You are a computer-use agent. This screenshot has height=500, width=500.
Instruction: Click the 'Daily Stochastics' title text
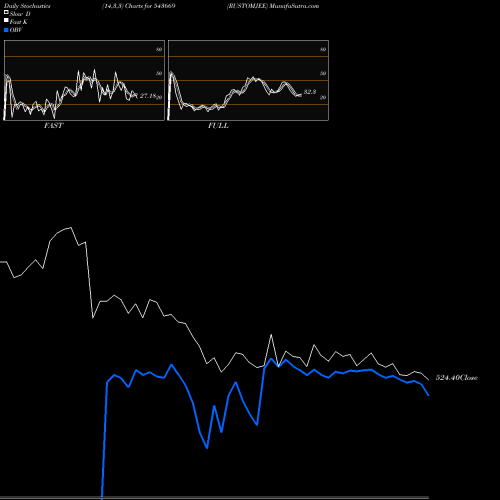coord(27,6)
